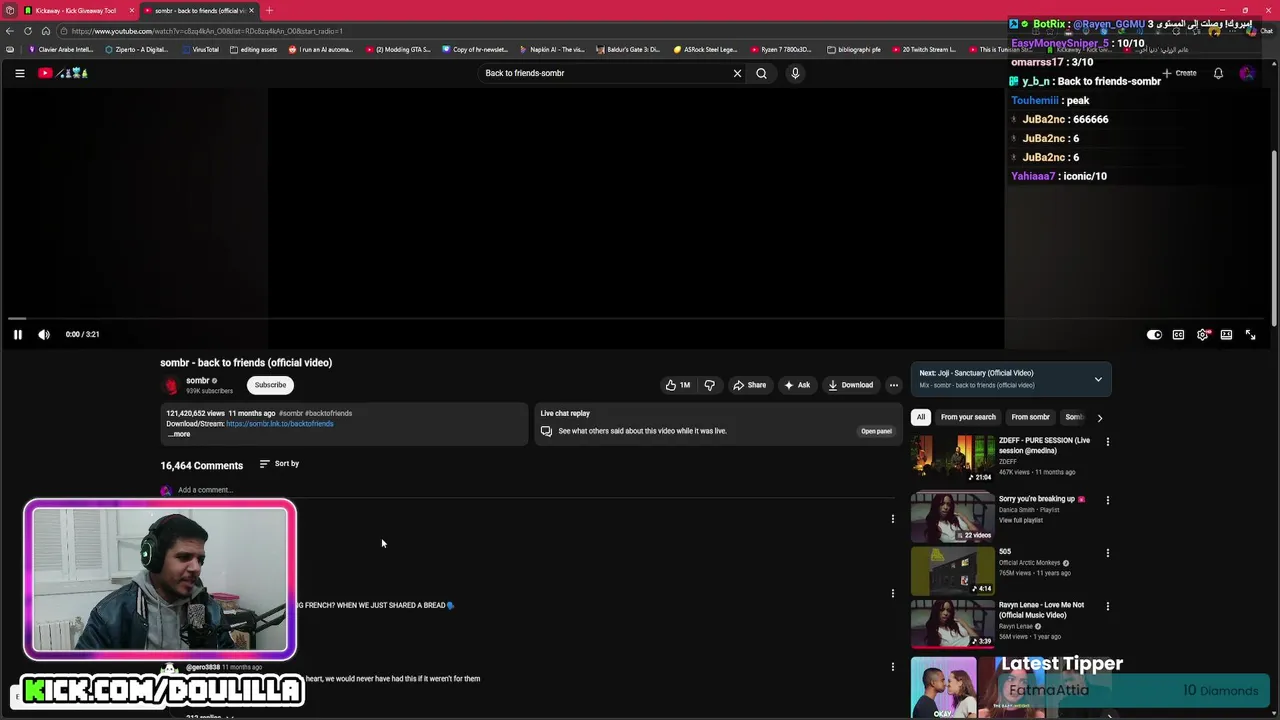This screenshot has width=1280, height=720.
Task: Open Ravyn Lenae Love Me Not title
Action: 1041,610
